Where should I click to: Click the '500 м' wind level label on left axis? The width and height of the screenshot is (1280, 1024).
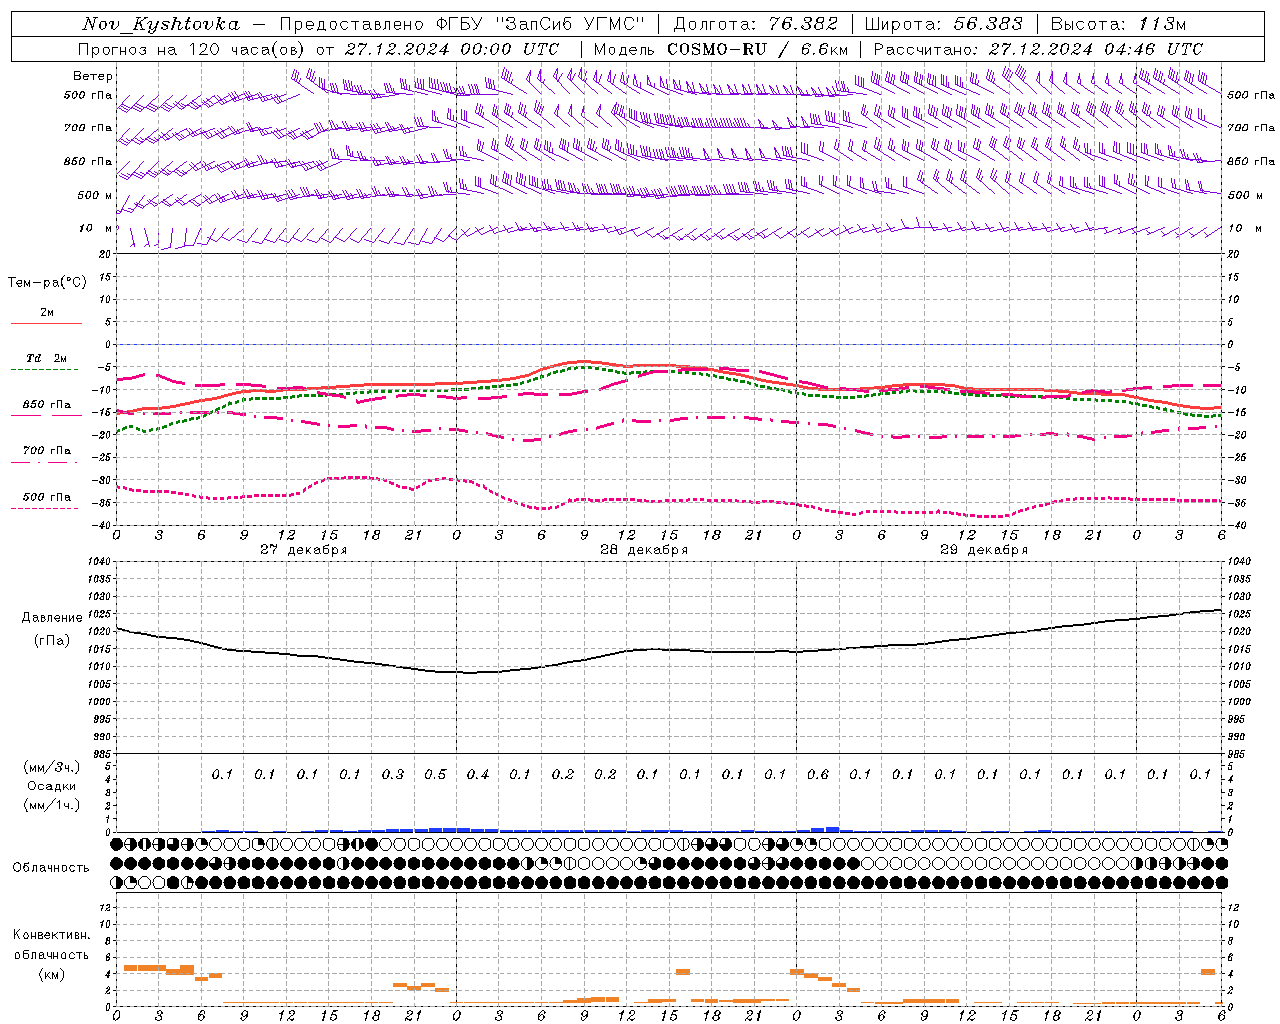(x=95, y=195)
